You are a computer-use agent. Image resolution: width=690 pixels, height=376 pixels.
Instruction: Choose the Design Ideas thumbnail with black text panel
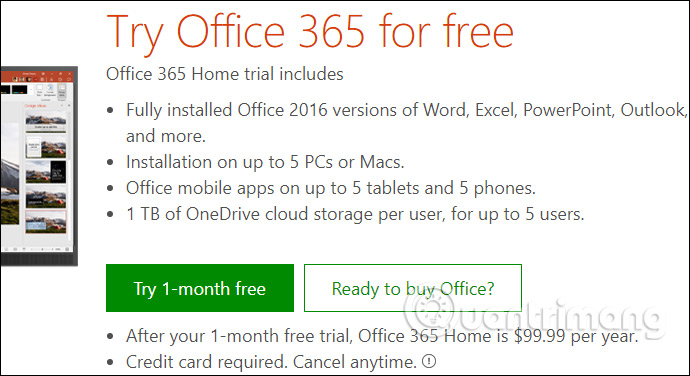pyautogui.click(x=46, y=172)
